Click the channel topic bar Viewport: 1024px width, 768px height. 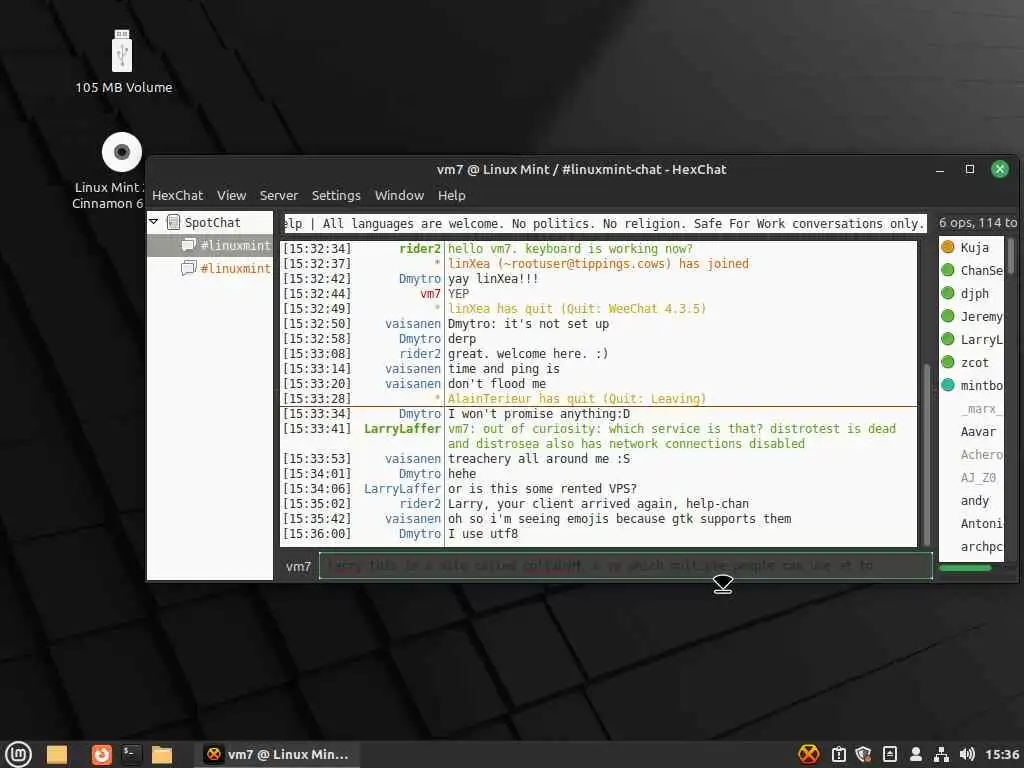605,223
